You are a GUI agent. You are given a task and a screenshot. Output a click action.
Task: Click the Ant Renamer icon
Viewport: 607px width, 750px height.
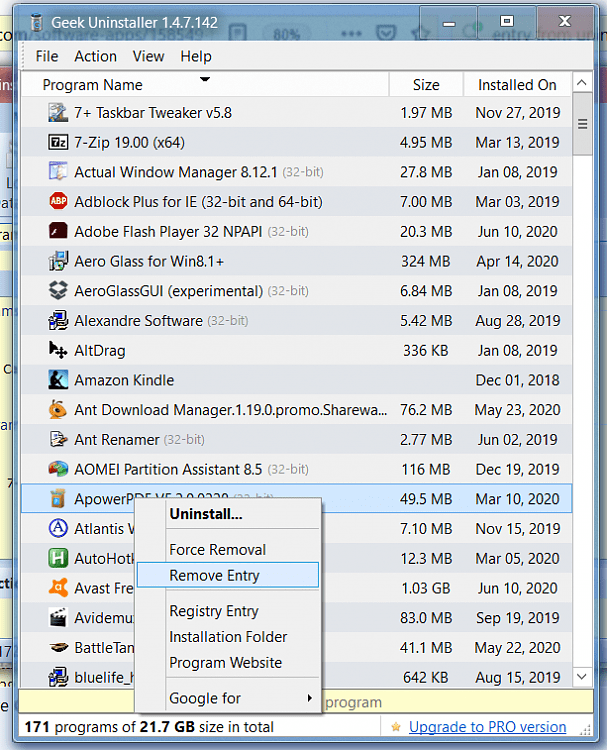(58, 439)
